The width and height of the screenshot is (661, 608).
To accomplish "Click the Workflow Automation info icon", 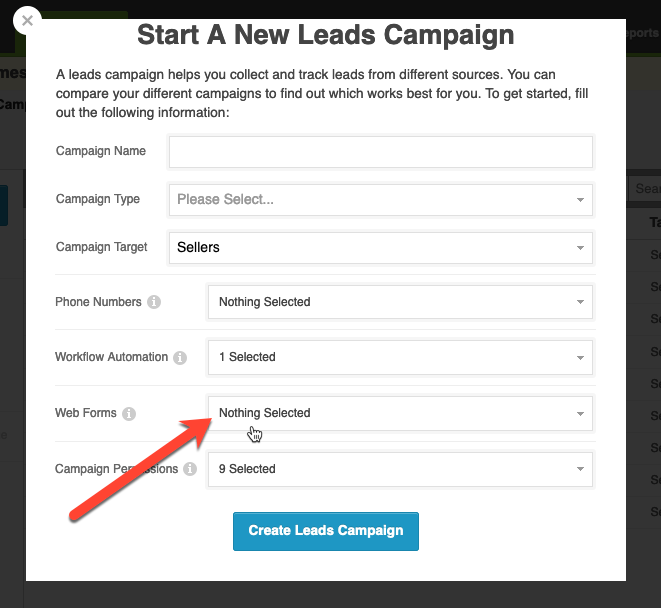I will point(180,357).
